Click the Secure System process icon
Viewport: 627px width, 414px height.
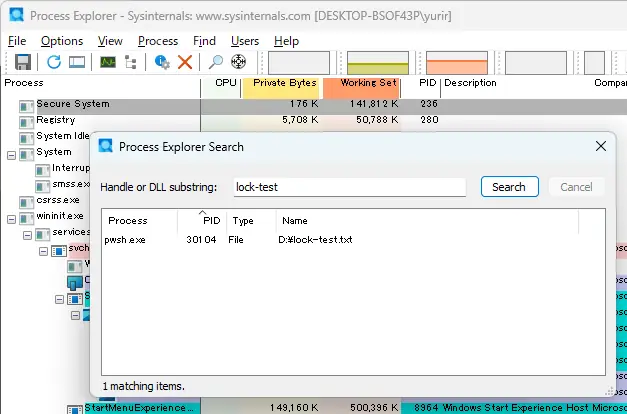pos(26,106)
